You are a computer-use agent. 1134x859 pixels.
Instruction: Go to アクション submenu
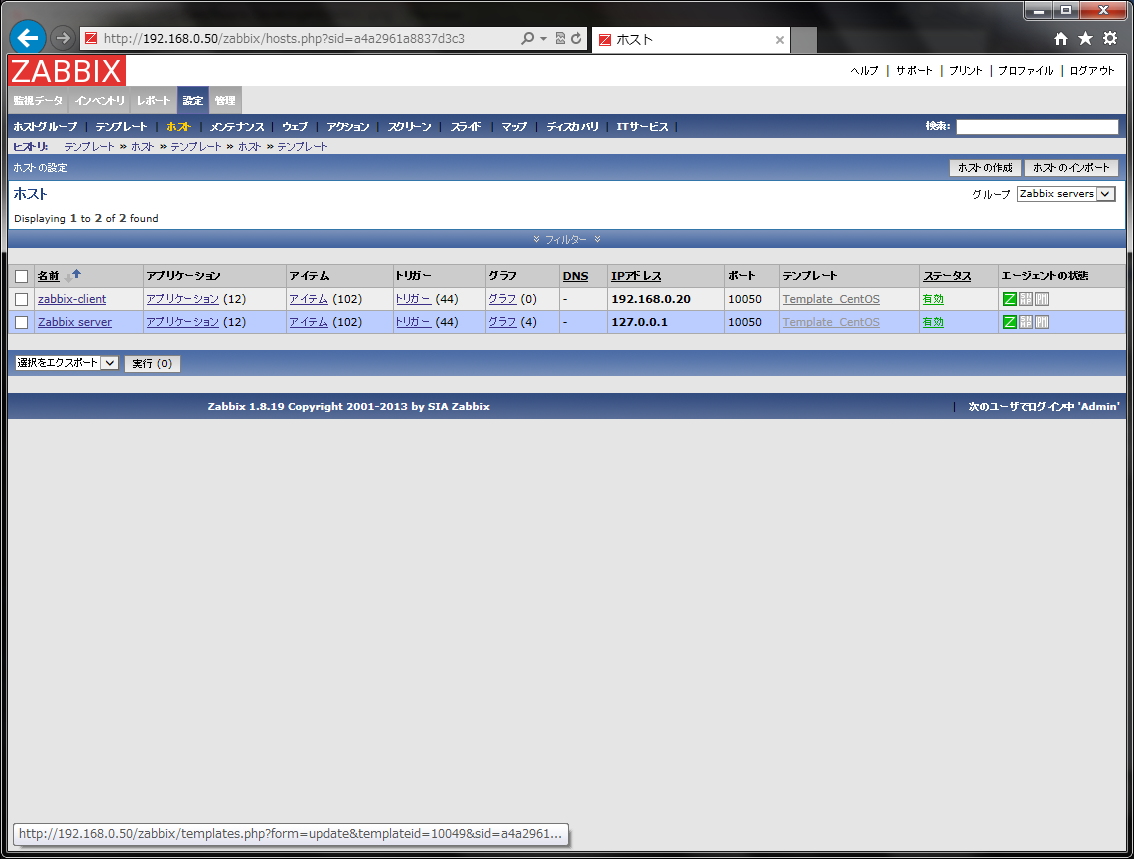point(347,127)
